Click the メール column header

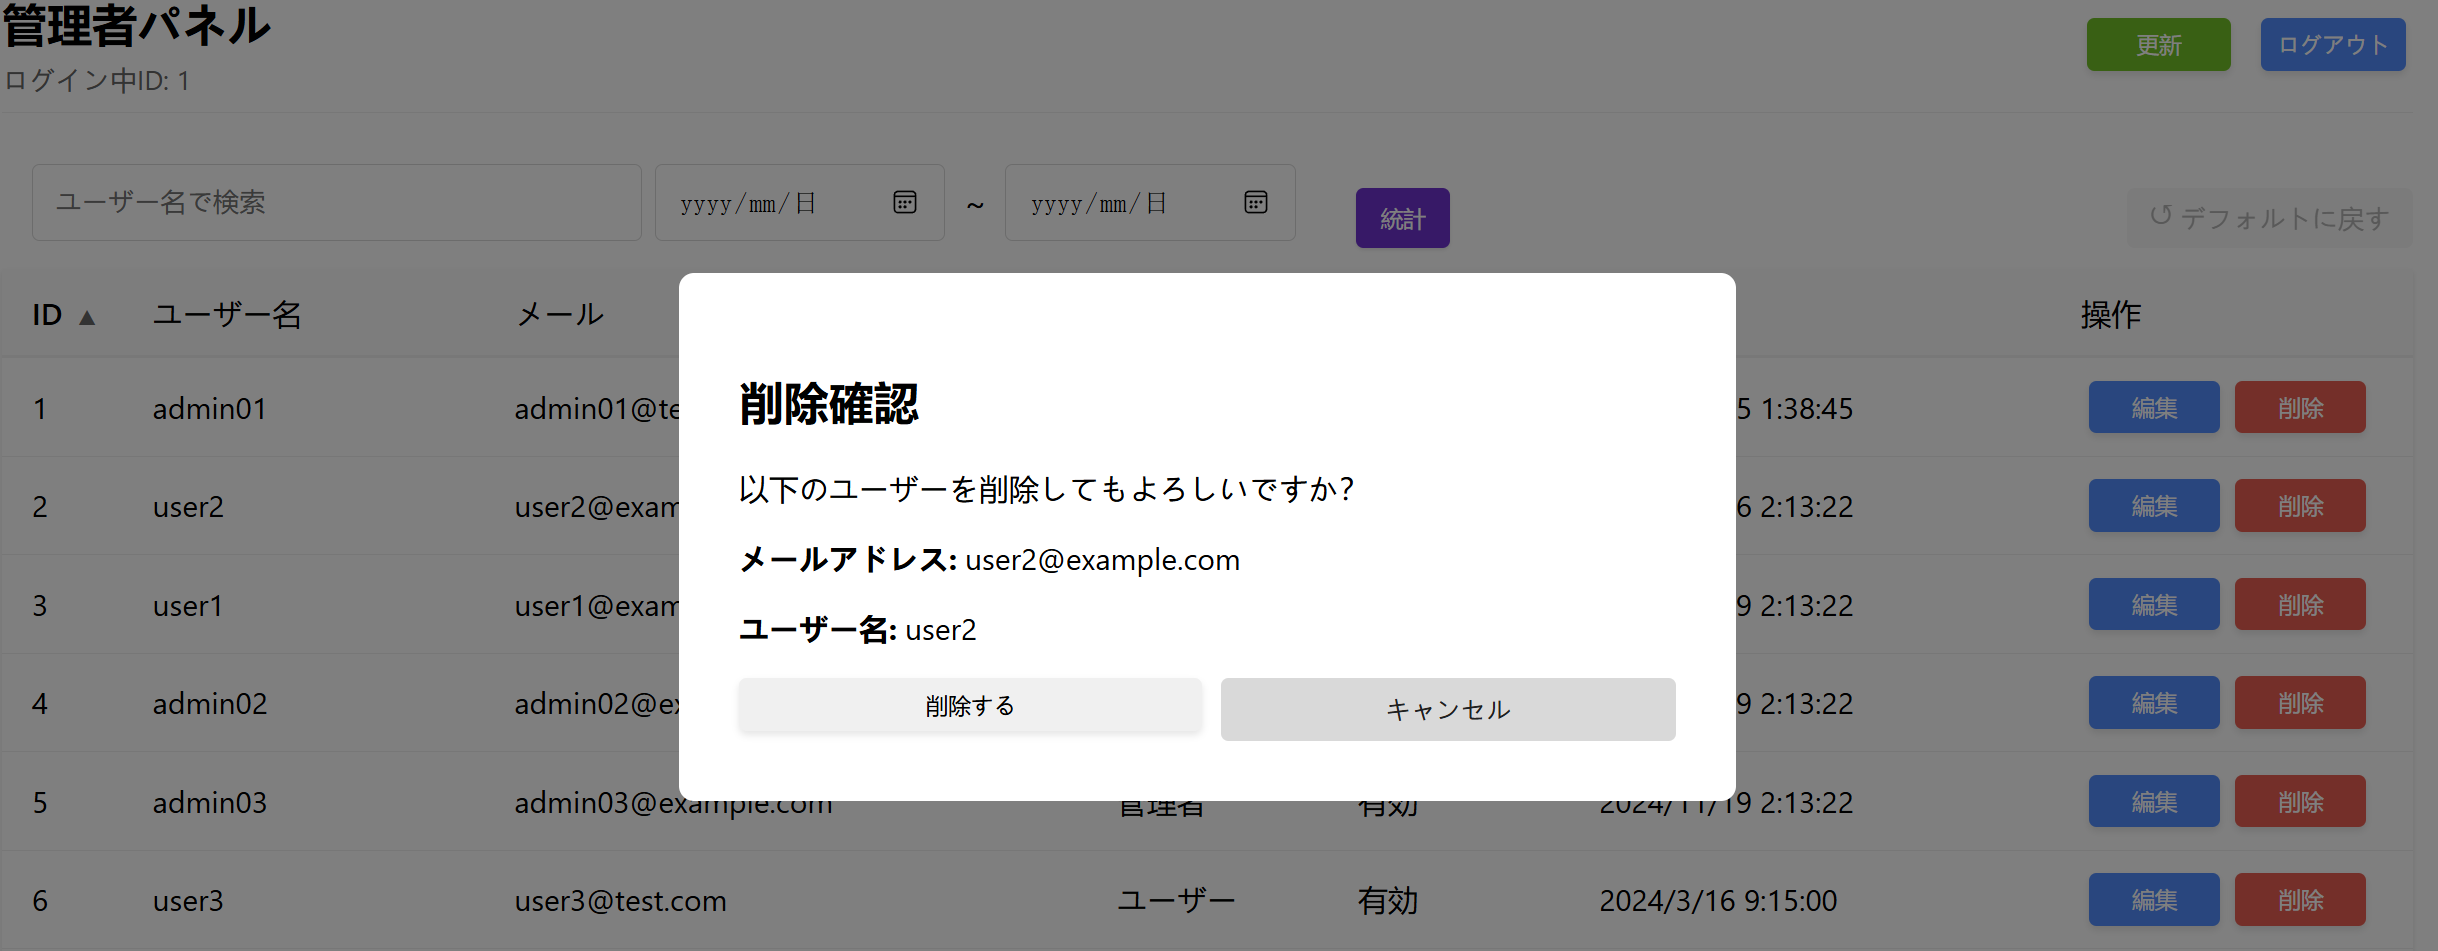click(x=560, y=315)
